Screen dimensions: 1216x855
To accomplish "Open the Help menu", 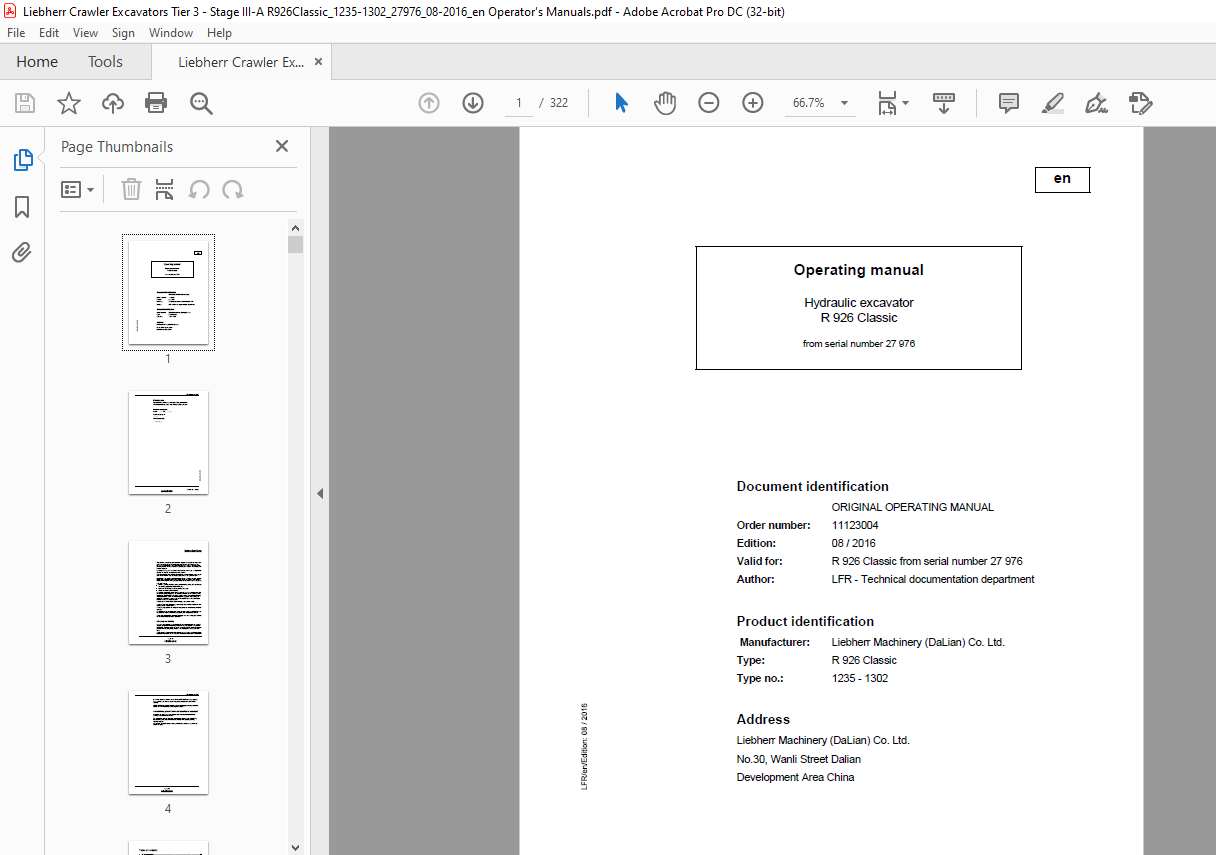I will point(219,33).
